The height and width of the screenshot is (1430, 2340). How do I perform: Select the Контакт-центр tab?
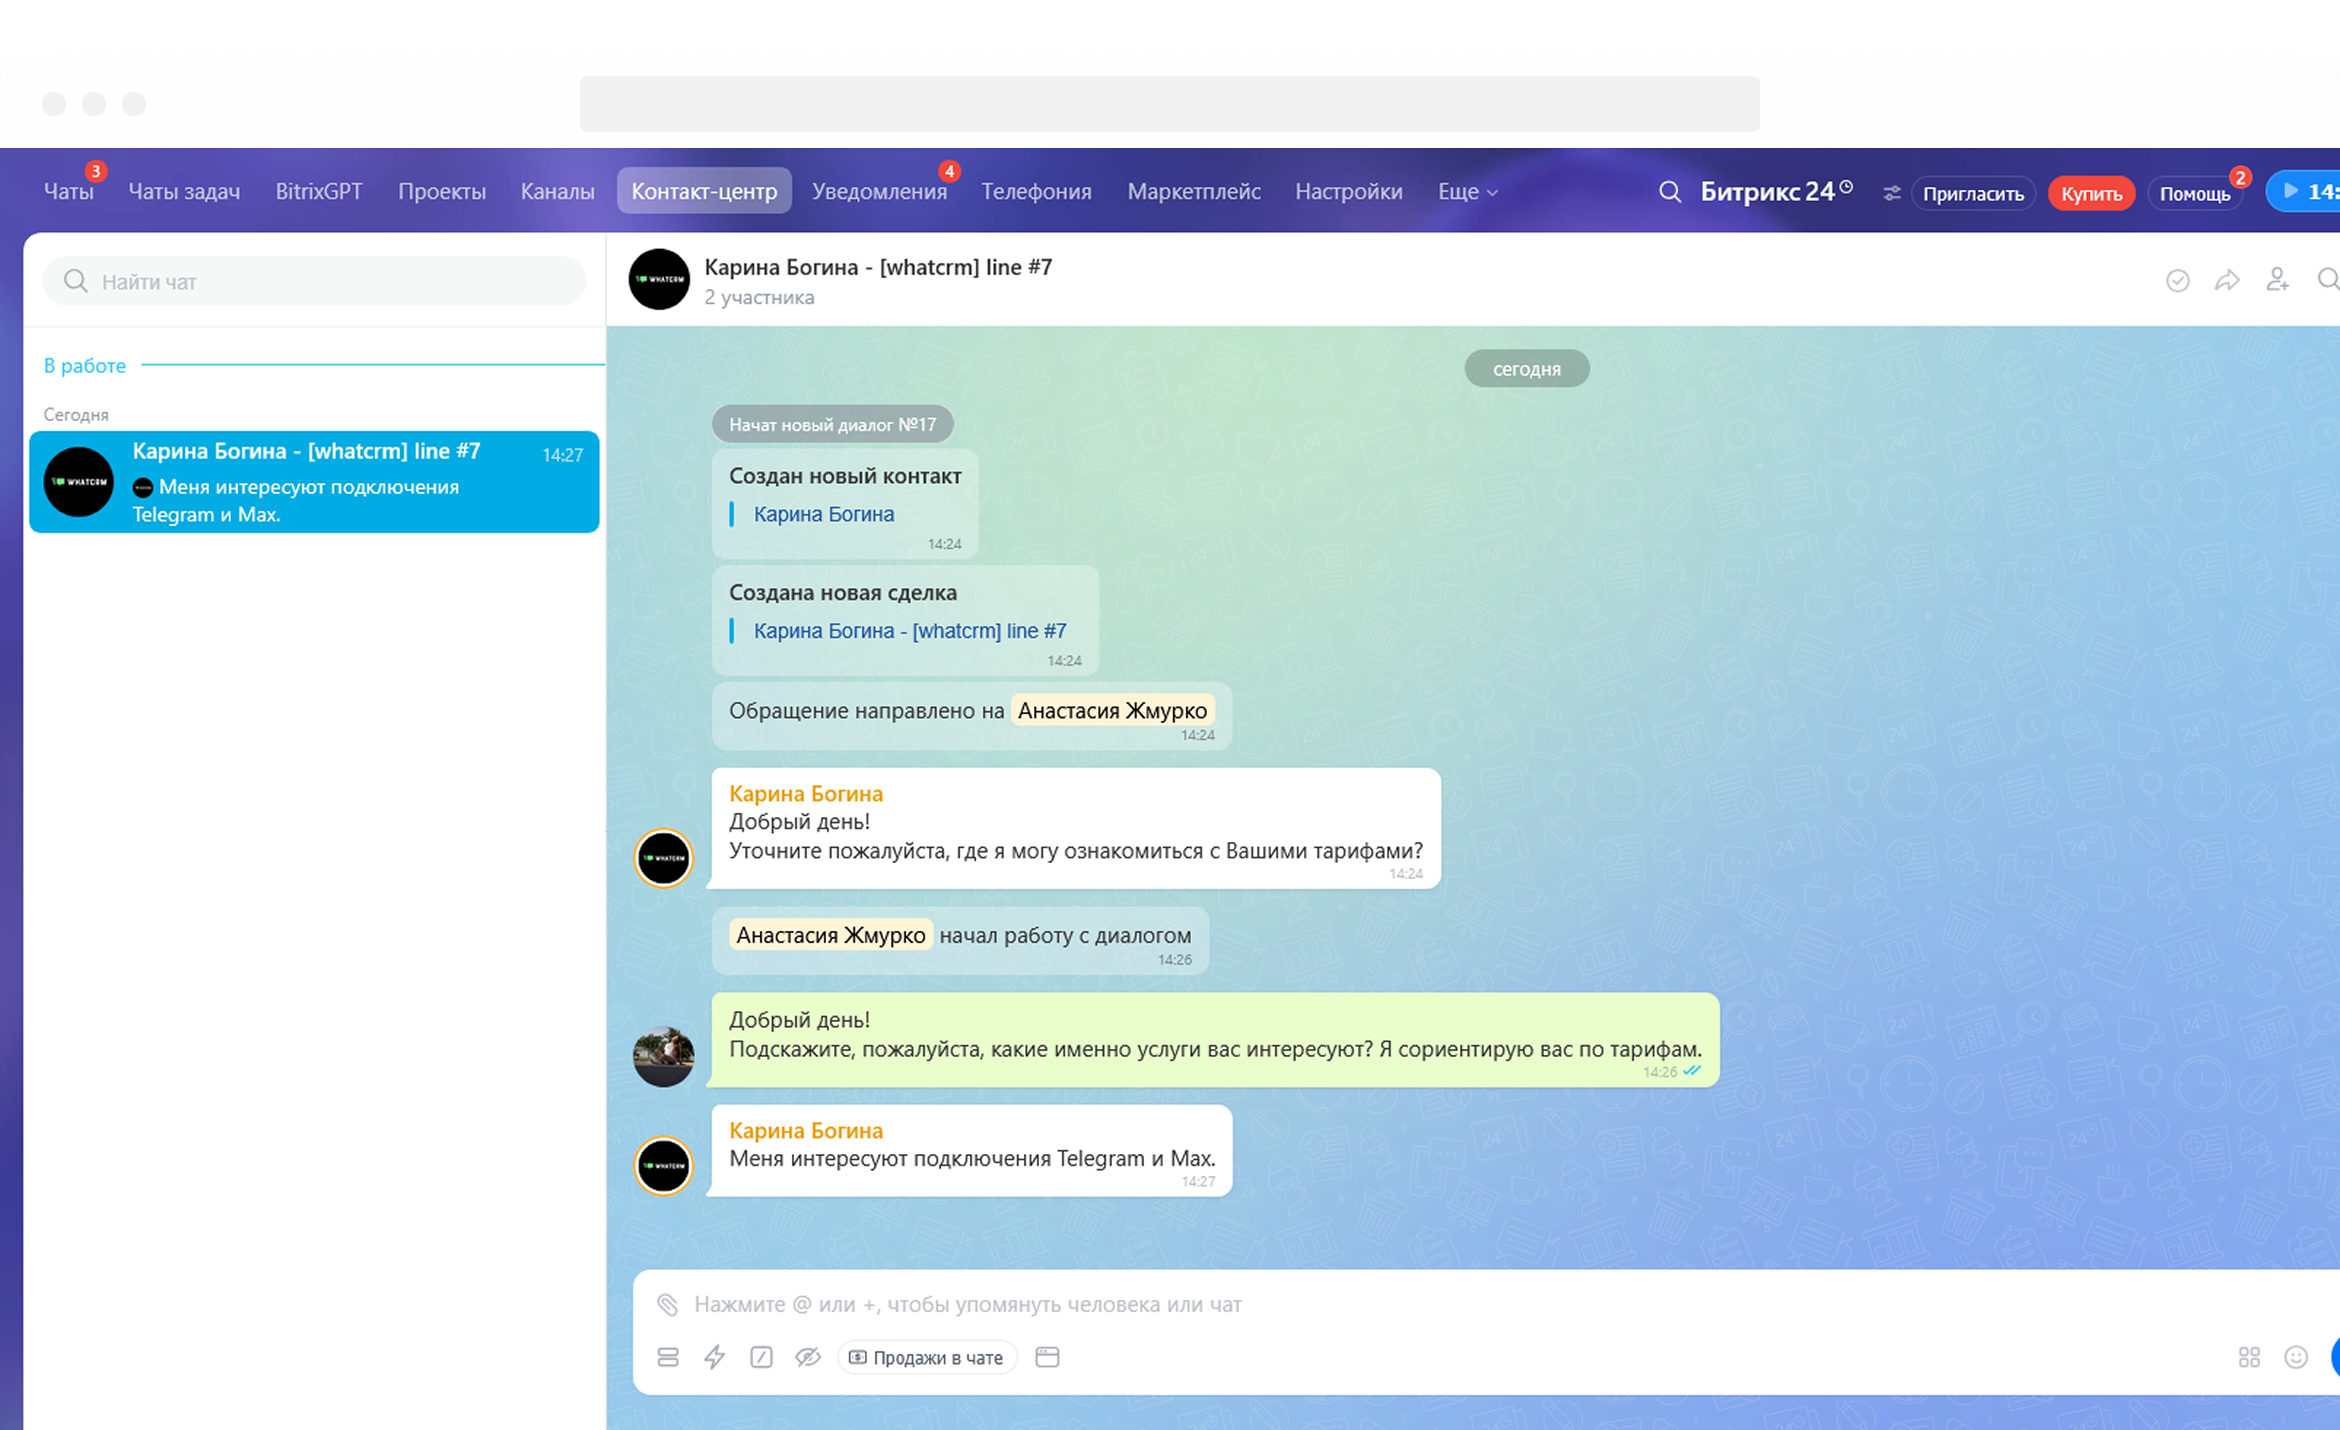(x=704, y=191)
